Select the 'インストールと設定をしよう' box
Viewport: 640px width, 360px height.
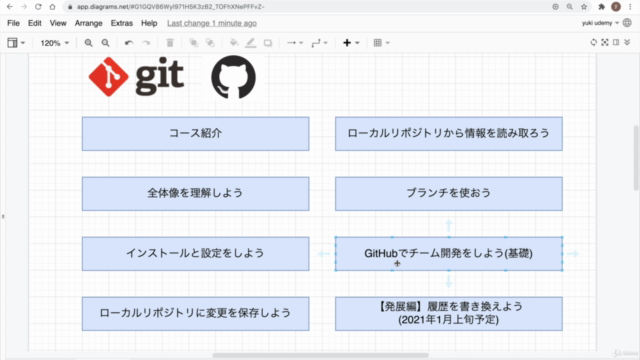tap(196, 254)
